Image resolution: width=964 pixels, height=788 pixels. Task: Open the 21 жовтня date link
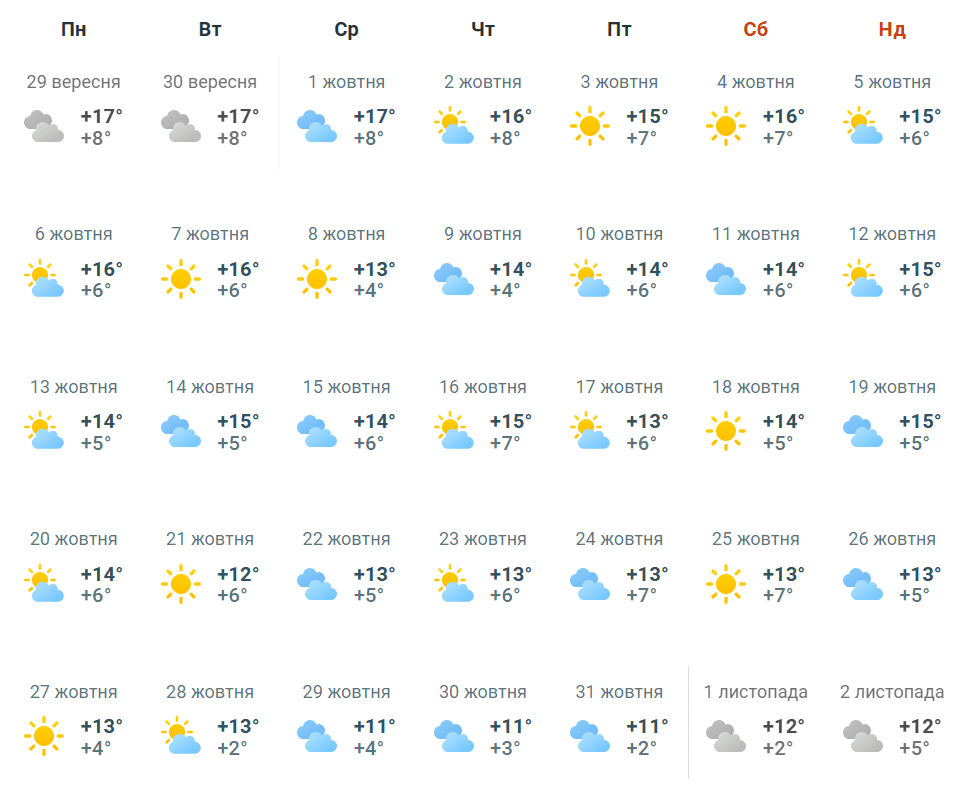pyautogui.click(x=210, y=539)
